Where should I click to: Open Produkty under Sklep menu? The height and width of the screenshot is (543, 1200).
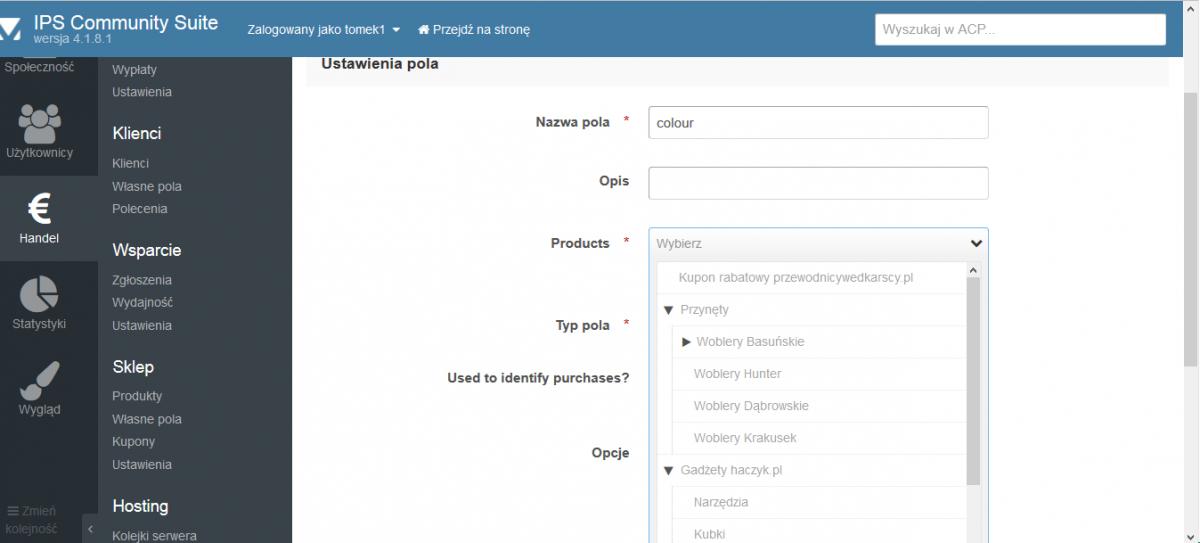coord(137,396)
